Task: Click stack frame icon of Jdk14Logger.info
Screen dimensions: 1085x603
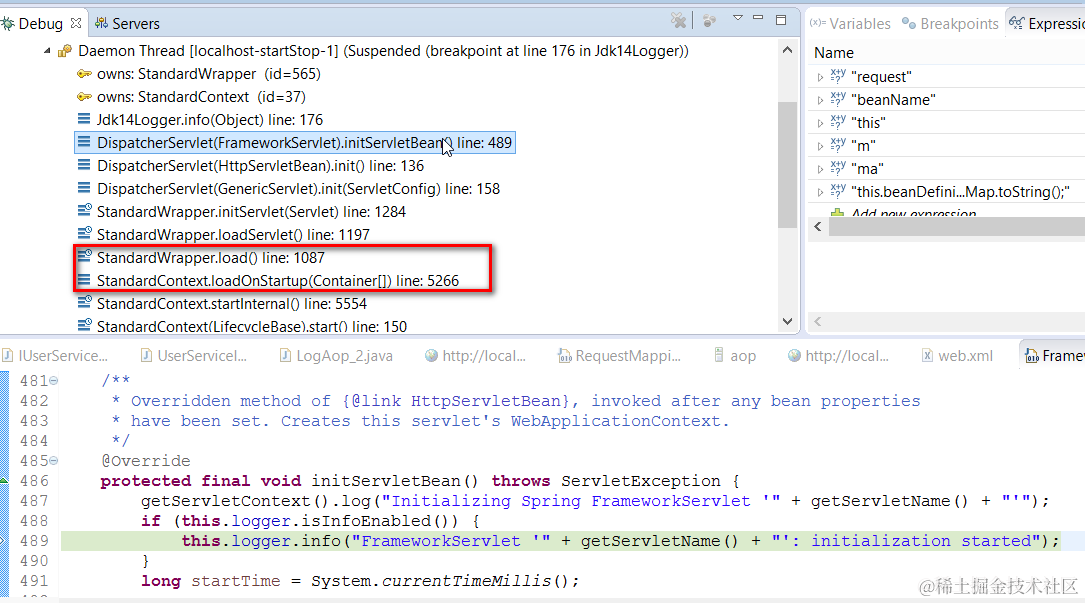Action: [x=84, y=119]
